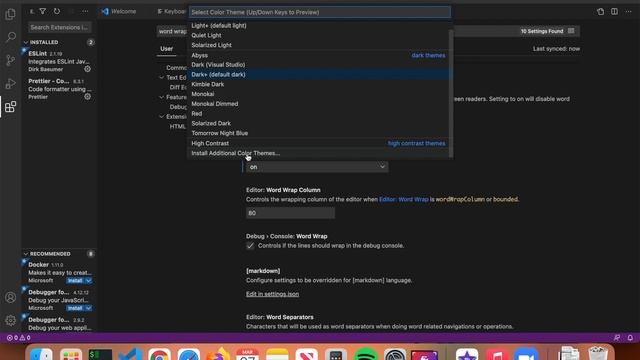The image size is (640, 360).
Task: Open Prettier extension manage gear
Action: tap(87, 97)
